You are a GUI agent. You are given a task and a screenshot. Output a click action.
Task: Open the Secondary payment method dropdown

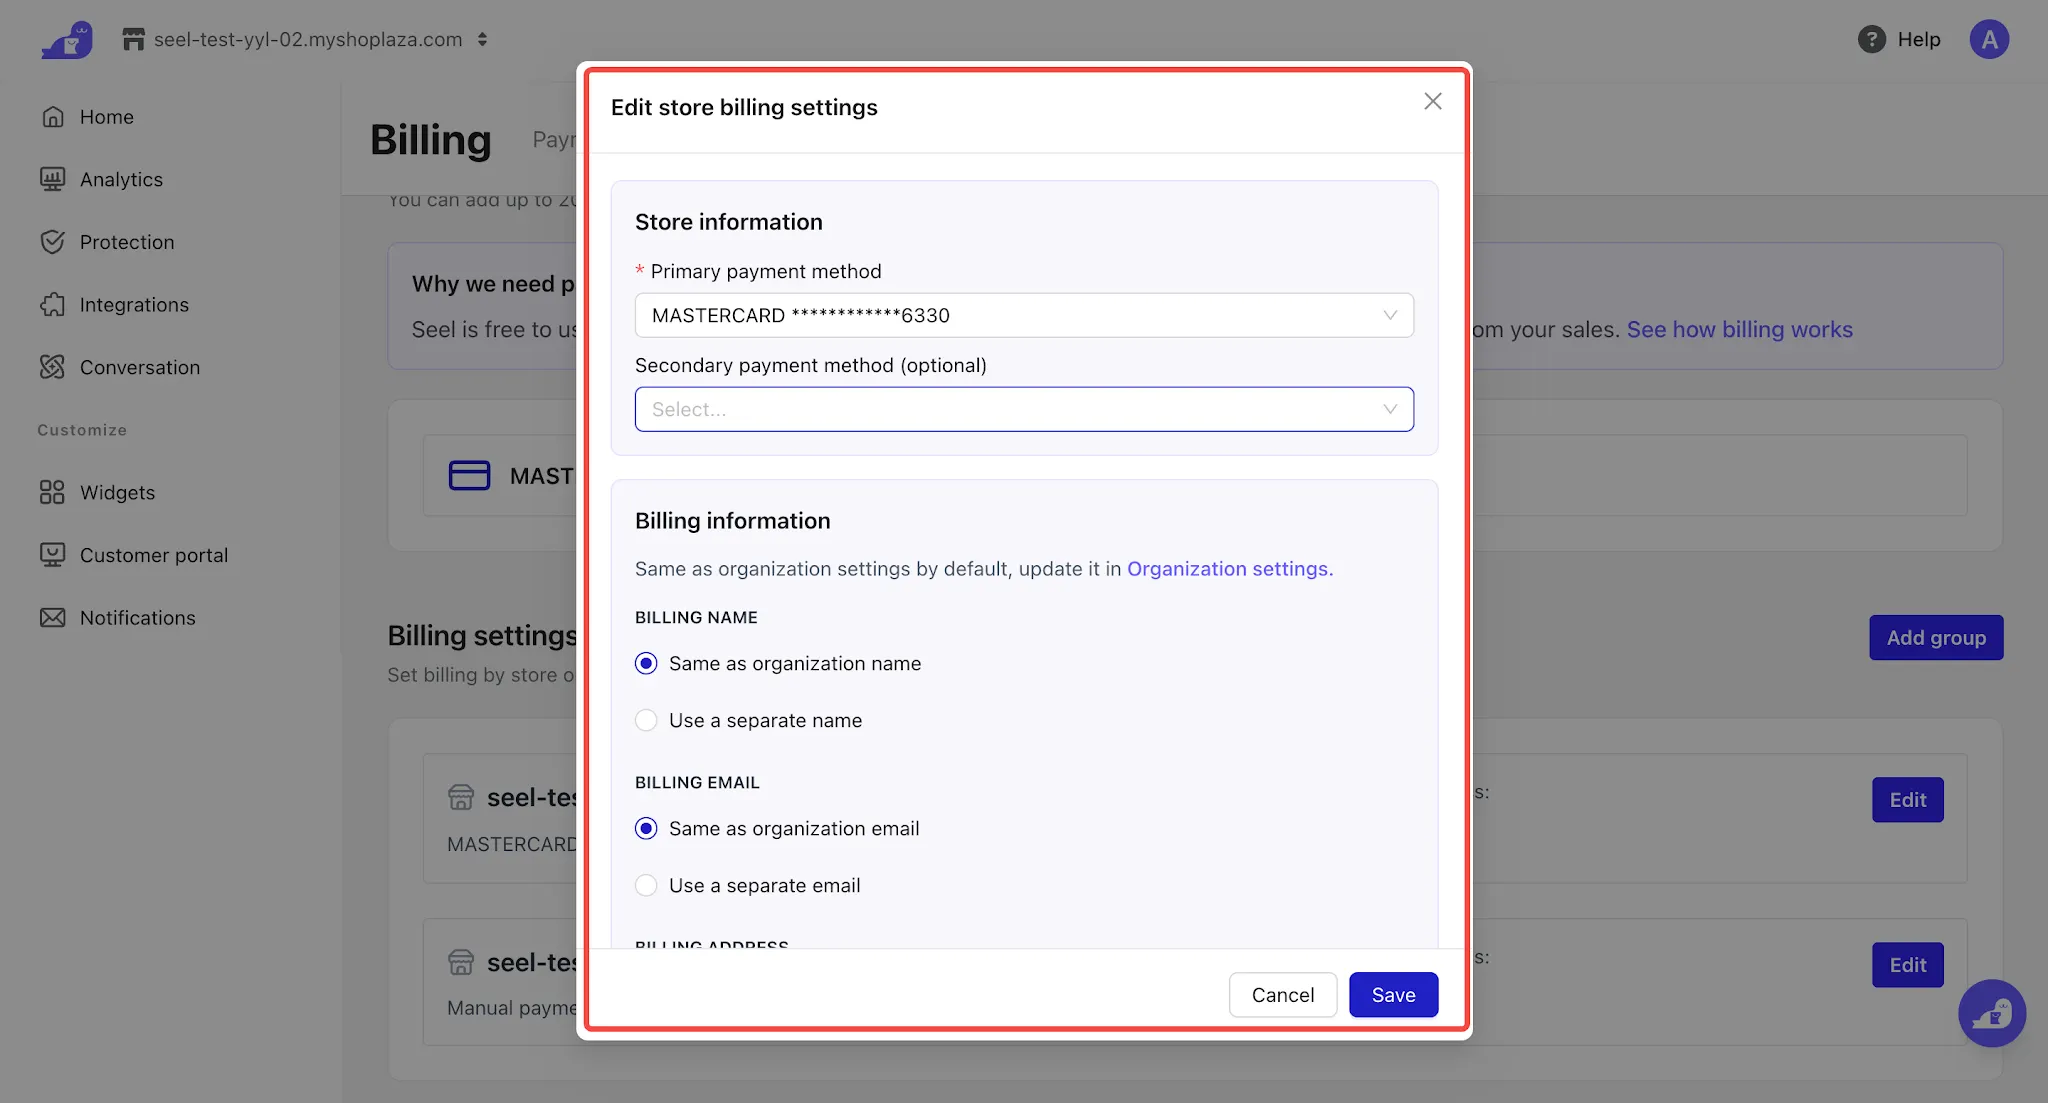1024,409
